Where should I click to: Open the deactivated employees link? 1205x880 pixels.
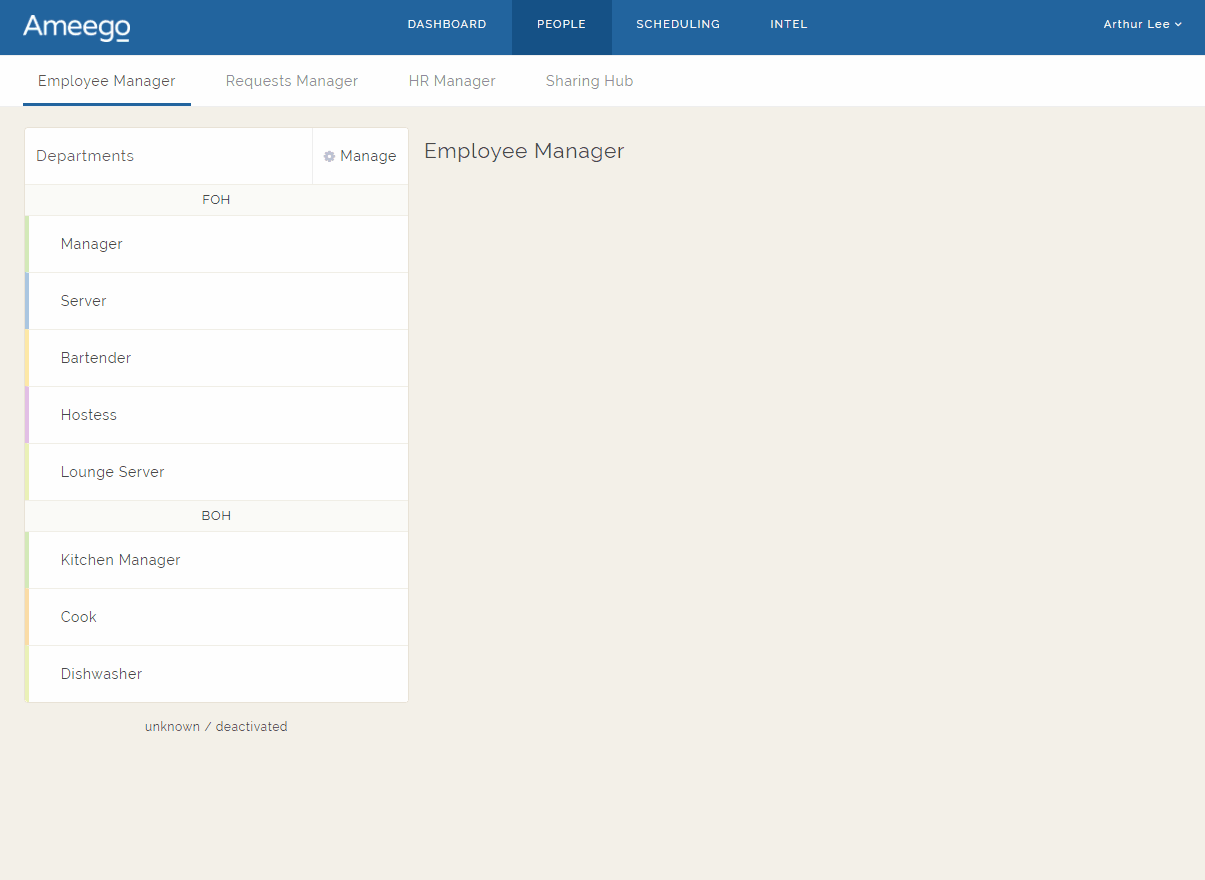[x=251, y=726]
